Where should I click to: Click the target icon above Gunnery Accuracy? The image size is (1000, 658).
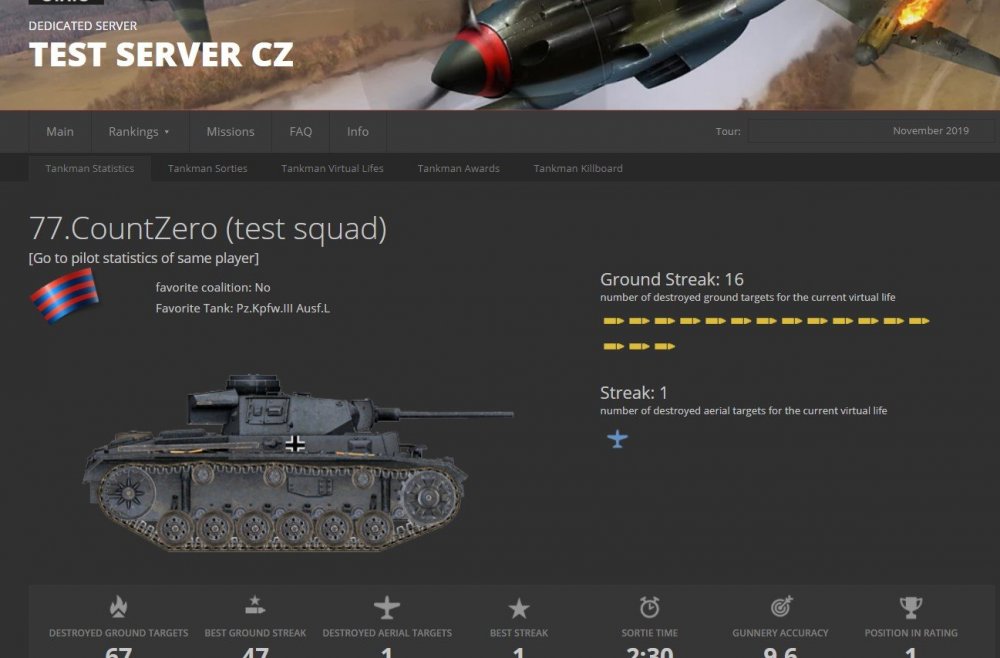781,607
